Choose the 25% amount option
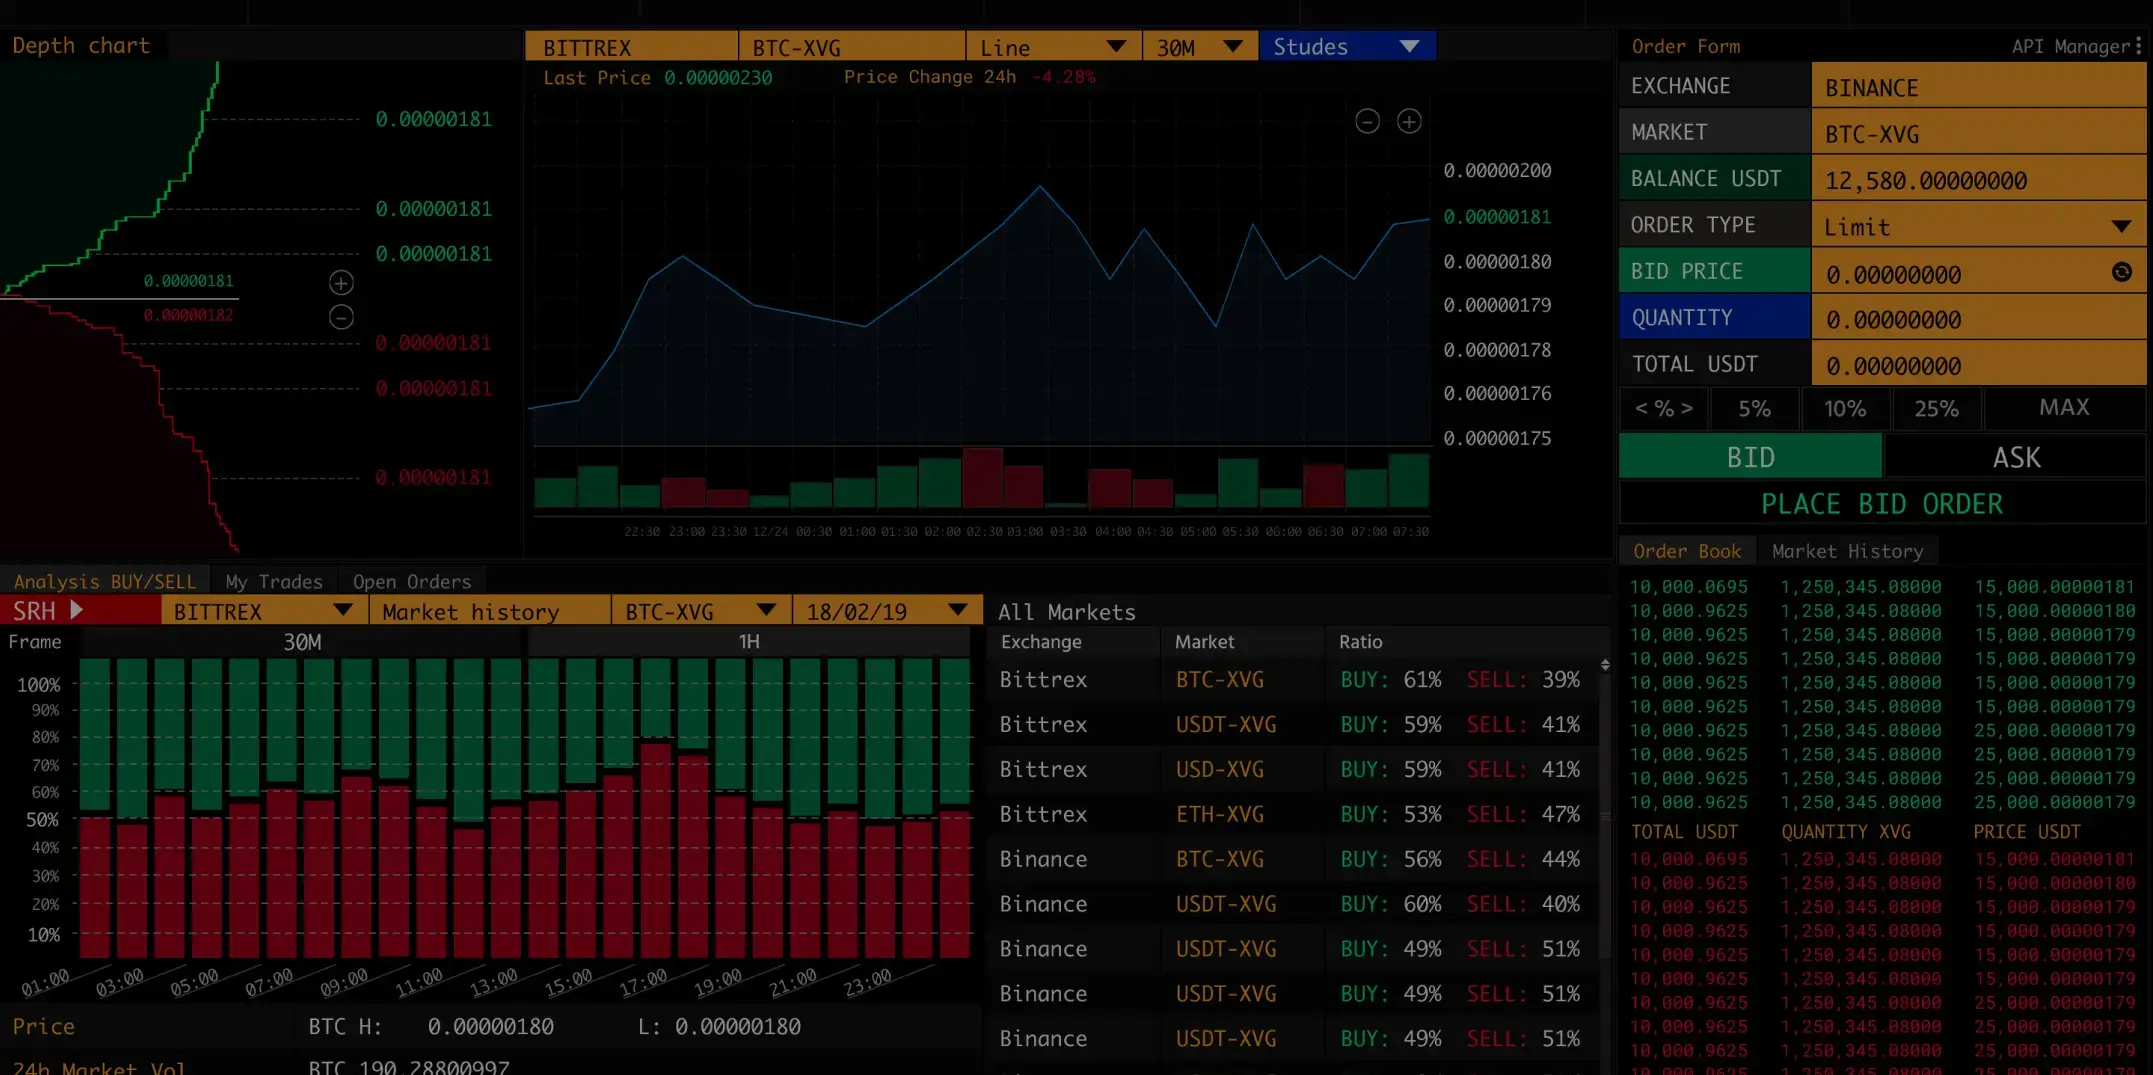Screen dimensions: 2153x1075 (1936, 408)
